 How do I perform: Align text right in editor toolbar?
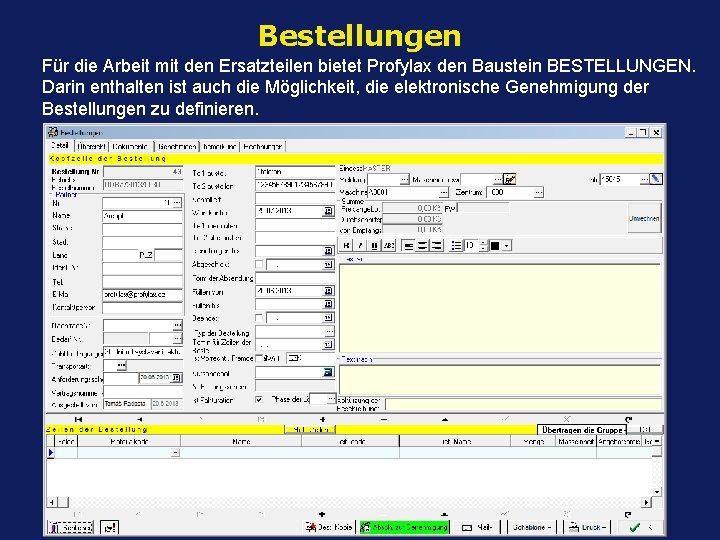pyautogui.click(x=436, y=246)
